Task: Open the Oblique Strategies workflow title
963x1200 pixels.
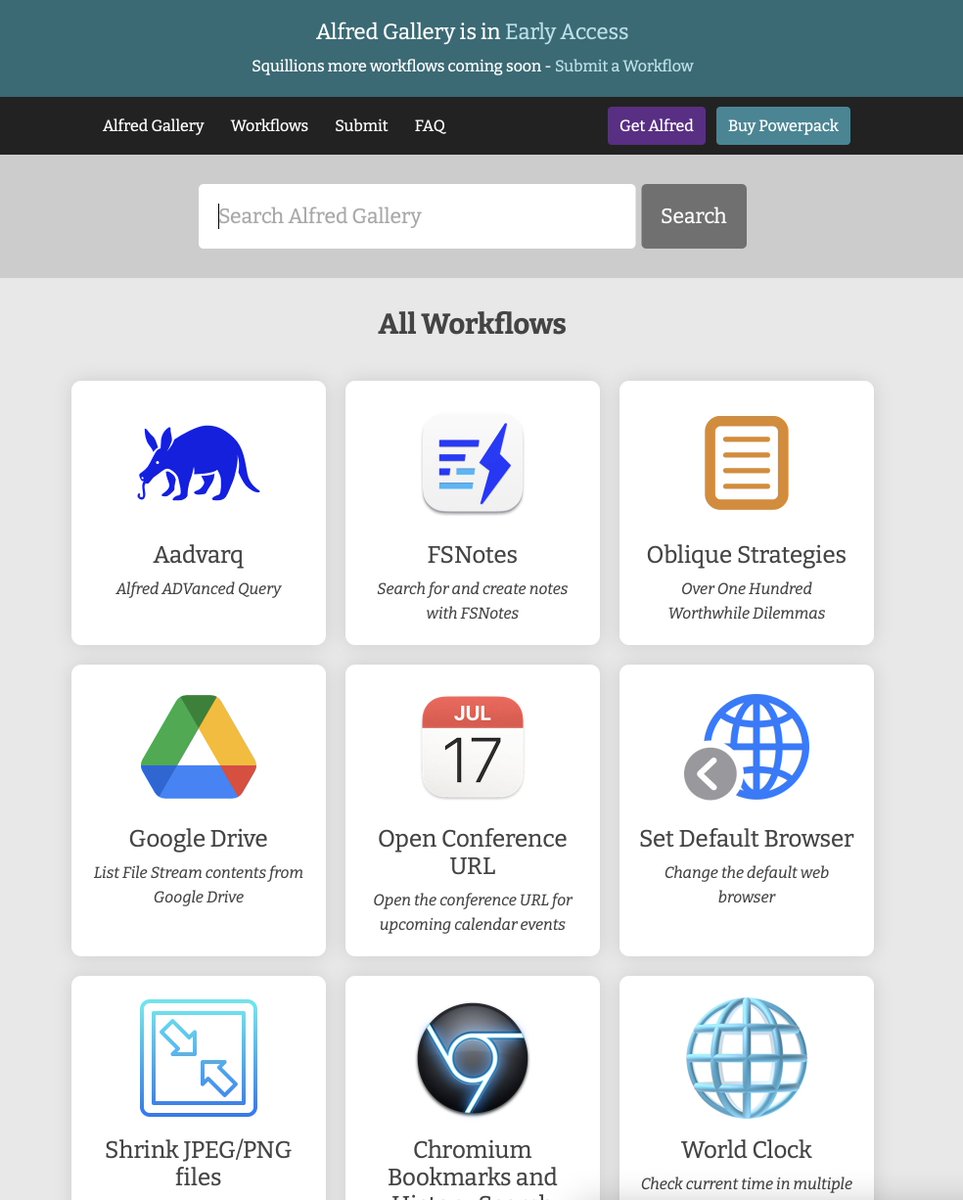Action: 747,555
